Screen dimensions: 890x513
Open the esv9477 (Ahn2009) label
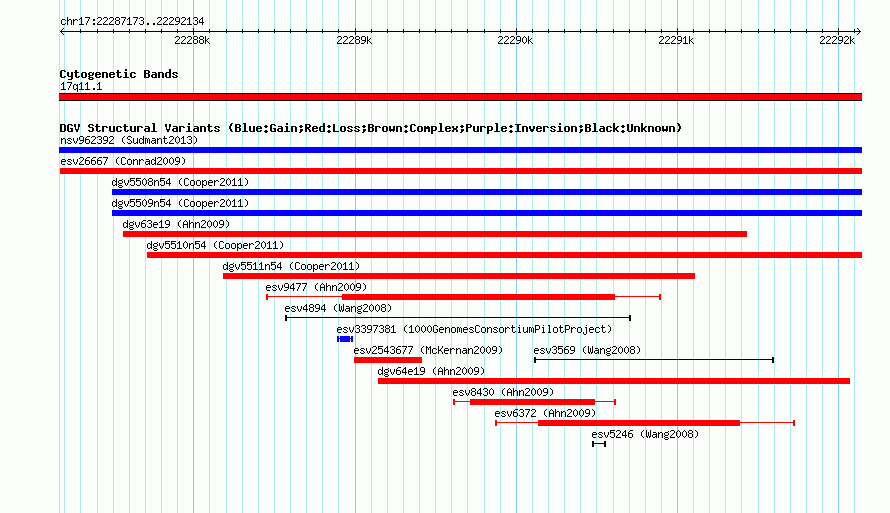pyautogui.click(x=316, y=287)
